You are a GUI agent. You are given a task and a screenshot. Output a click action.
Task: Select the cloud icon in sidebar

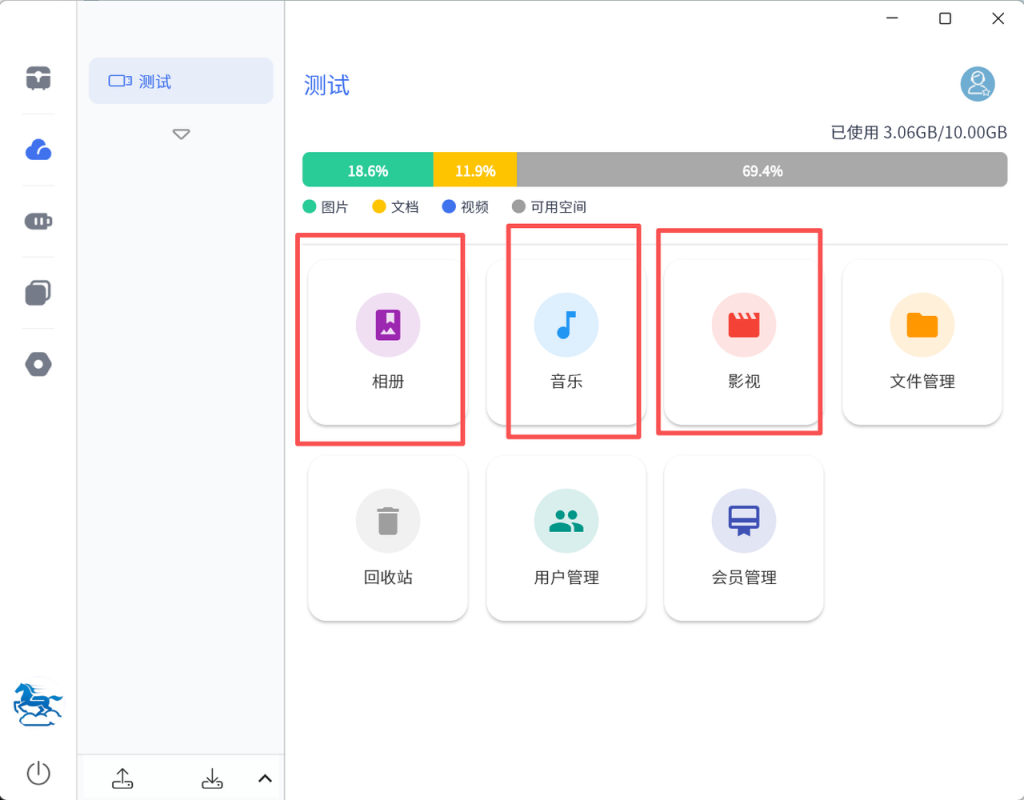[38, 150]
